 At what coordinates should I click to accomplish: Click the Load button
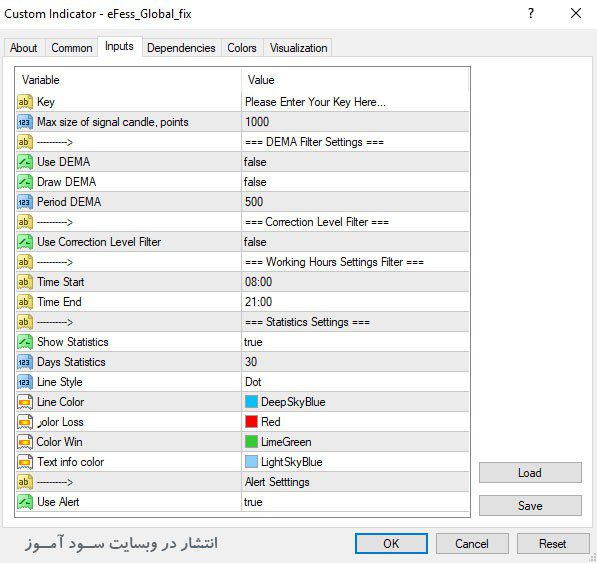click(530, 473)
